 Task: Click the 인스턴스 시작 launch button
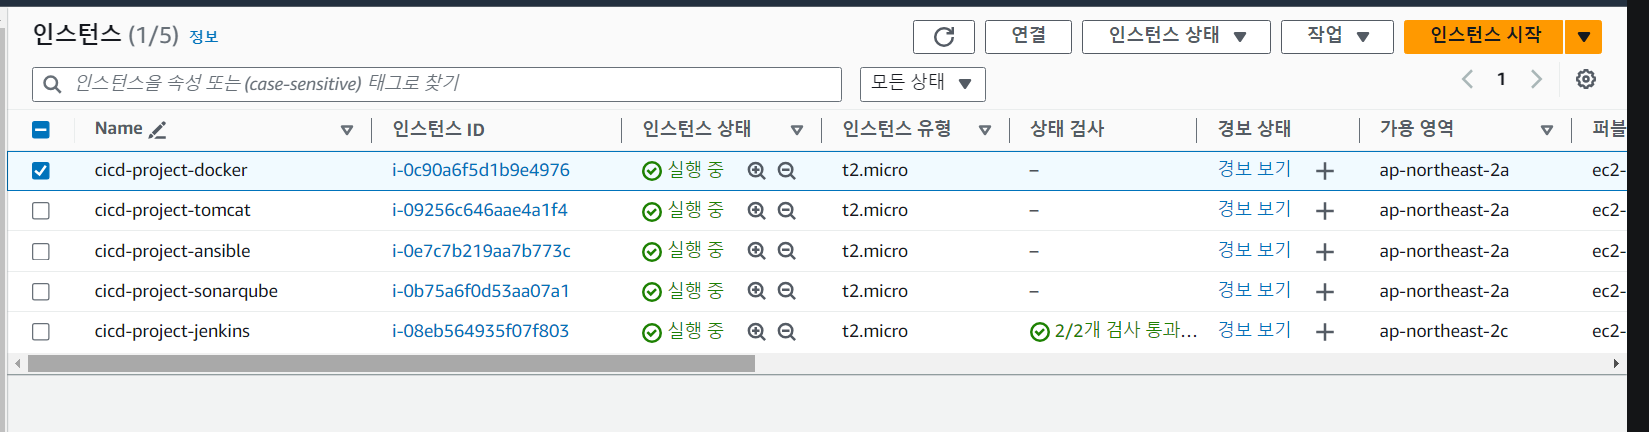point(1485,37)
